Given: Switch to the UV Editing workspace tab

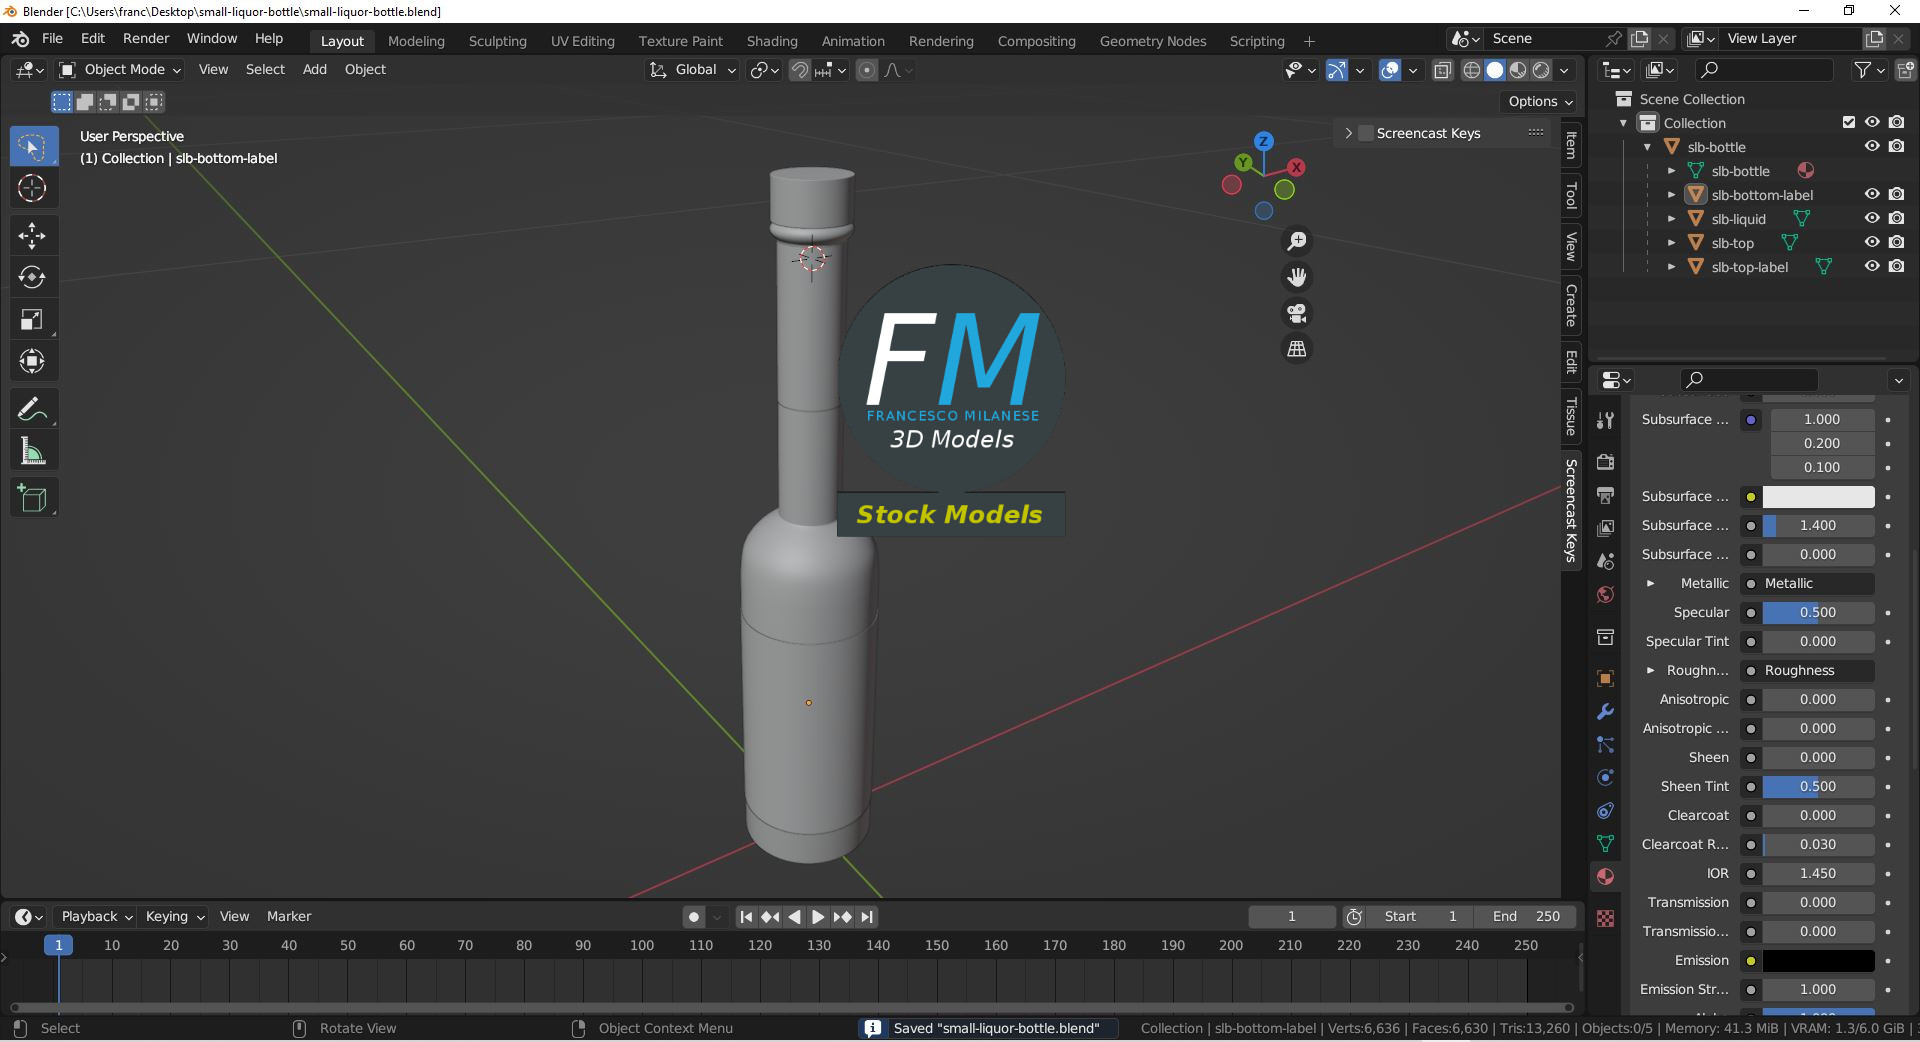Looking at the screenshot, I should tap(583, 41).
